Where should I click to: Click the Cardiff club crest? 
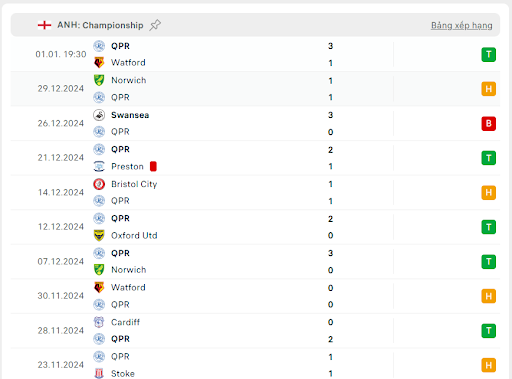click(x=99, y=322)
